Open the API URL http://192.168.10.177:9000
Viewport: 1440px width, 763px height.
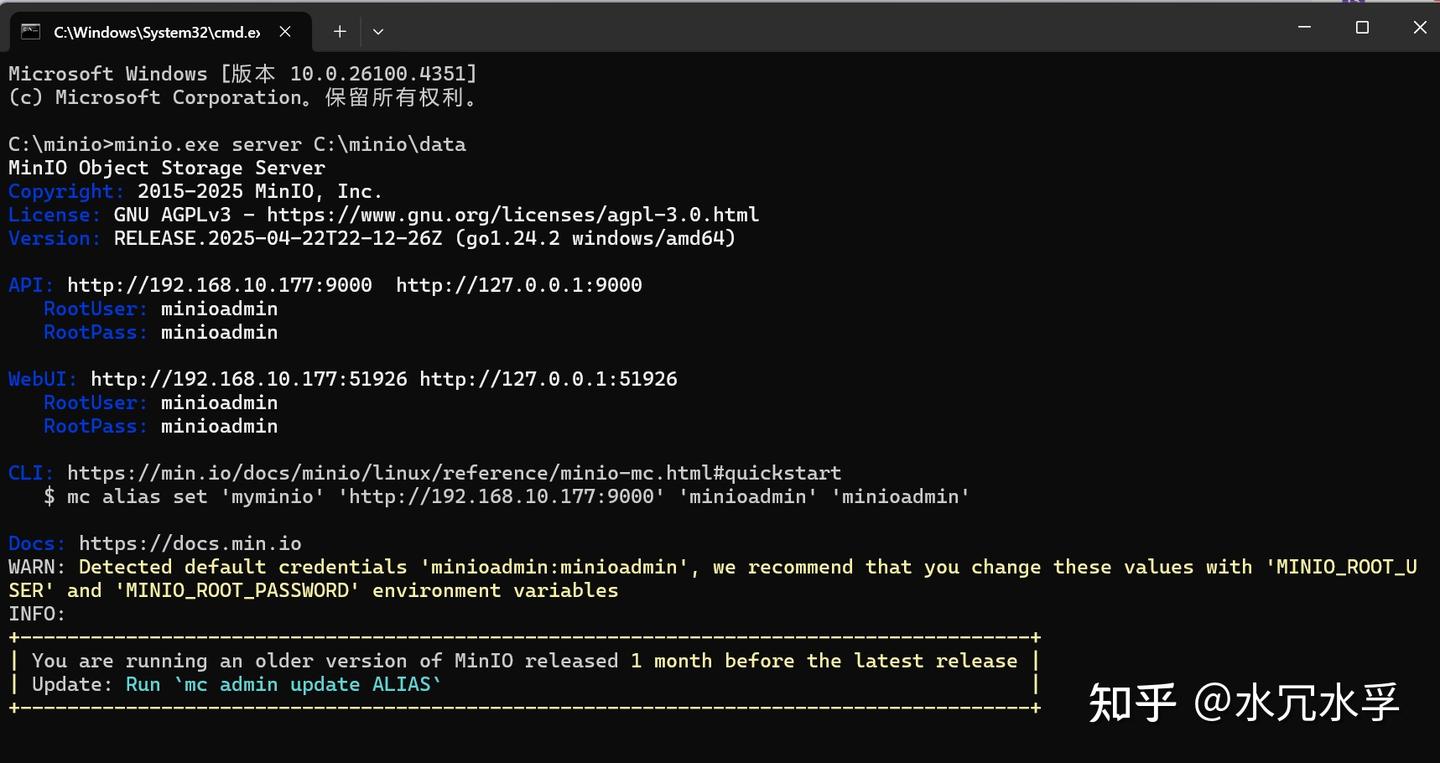point(219,285)
